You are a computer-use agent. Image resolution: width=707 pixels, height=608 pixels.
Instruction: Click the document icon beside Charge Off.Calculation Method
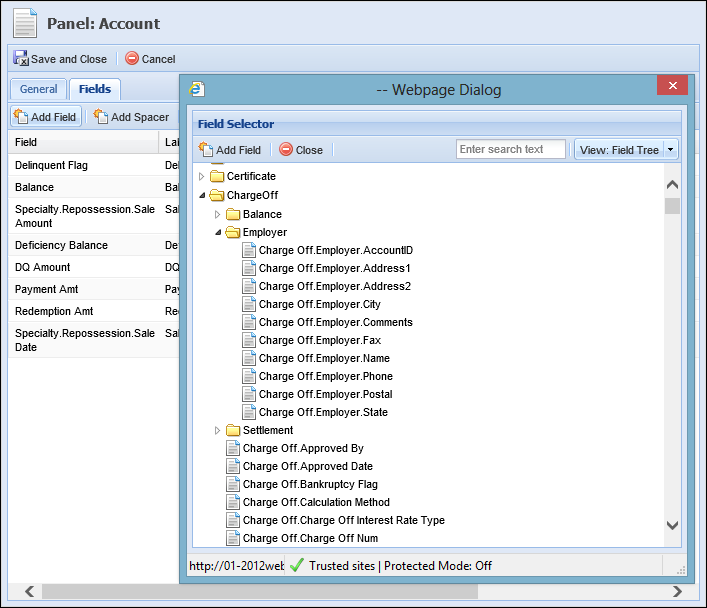click(233, 502)
